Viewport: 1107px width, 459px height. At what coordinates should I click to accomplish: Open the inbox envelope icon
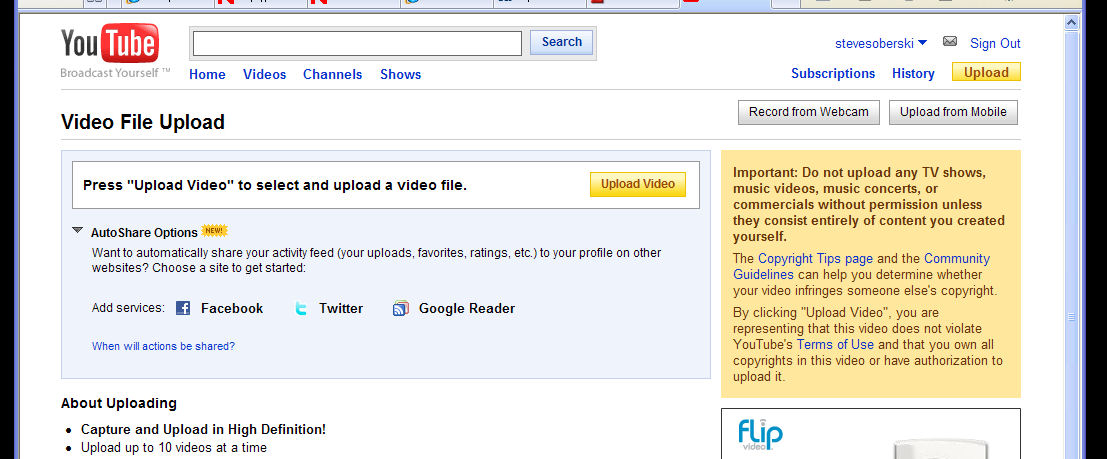tap(950, 42)
